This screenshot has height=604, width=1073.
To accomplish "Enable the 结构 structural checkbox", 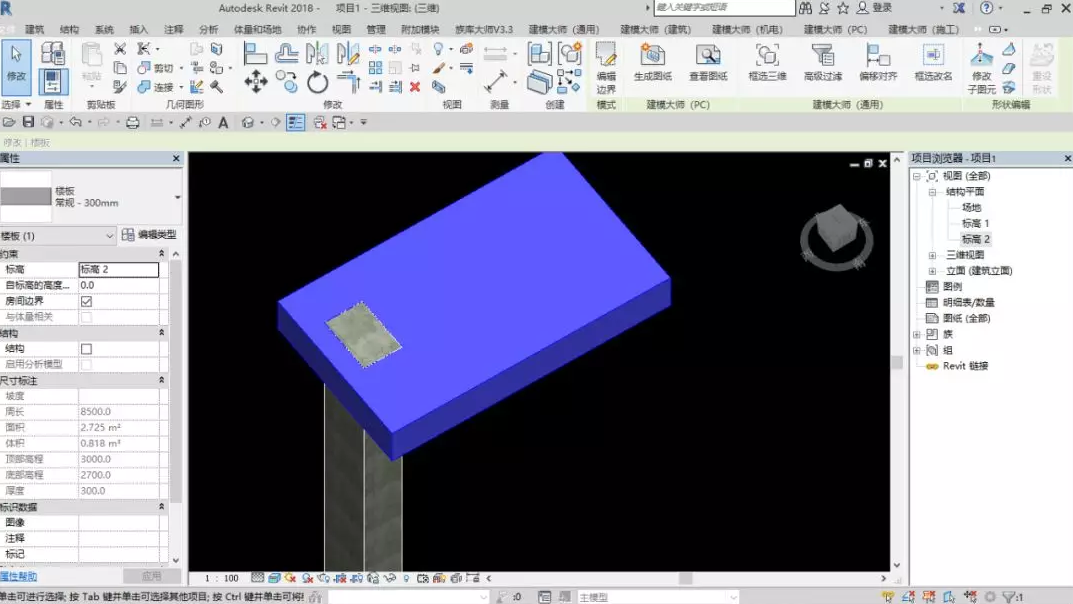I will [86, 349].
